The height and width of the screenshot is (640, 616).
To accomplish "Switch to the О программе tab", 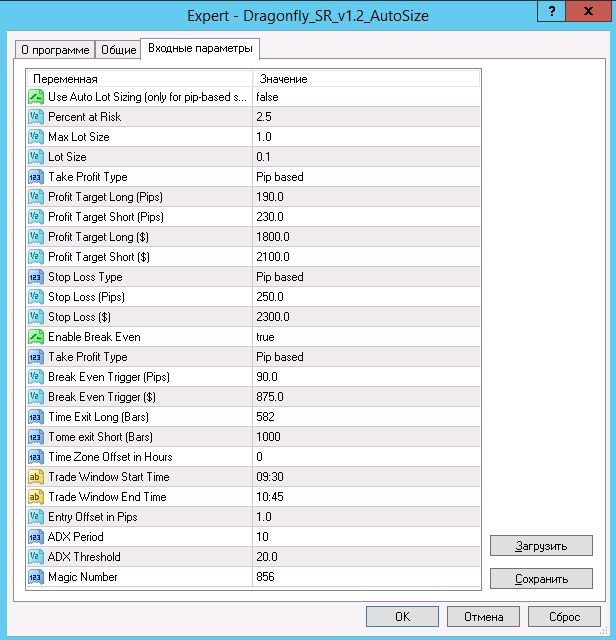I will (55, 50).
